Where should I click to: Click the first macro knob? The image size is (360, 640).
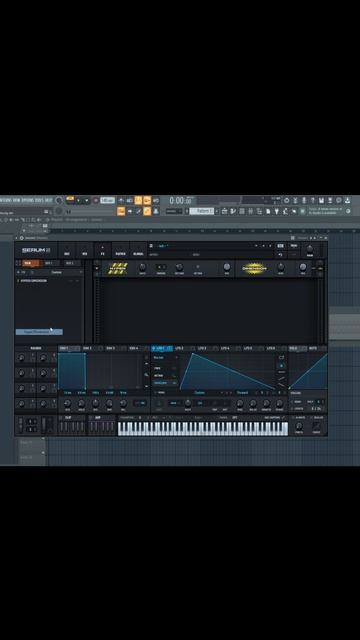tap(21, 358)
